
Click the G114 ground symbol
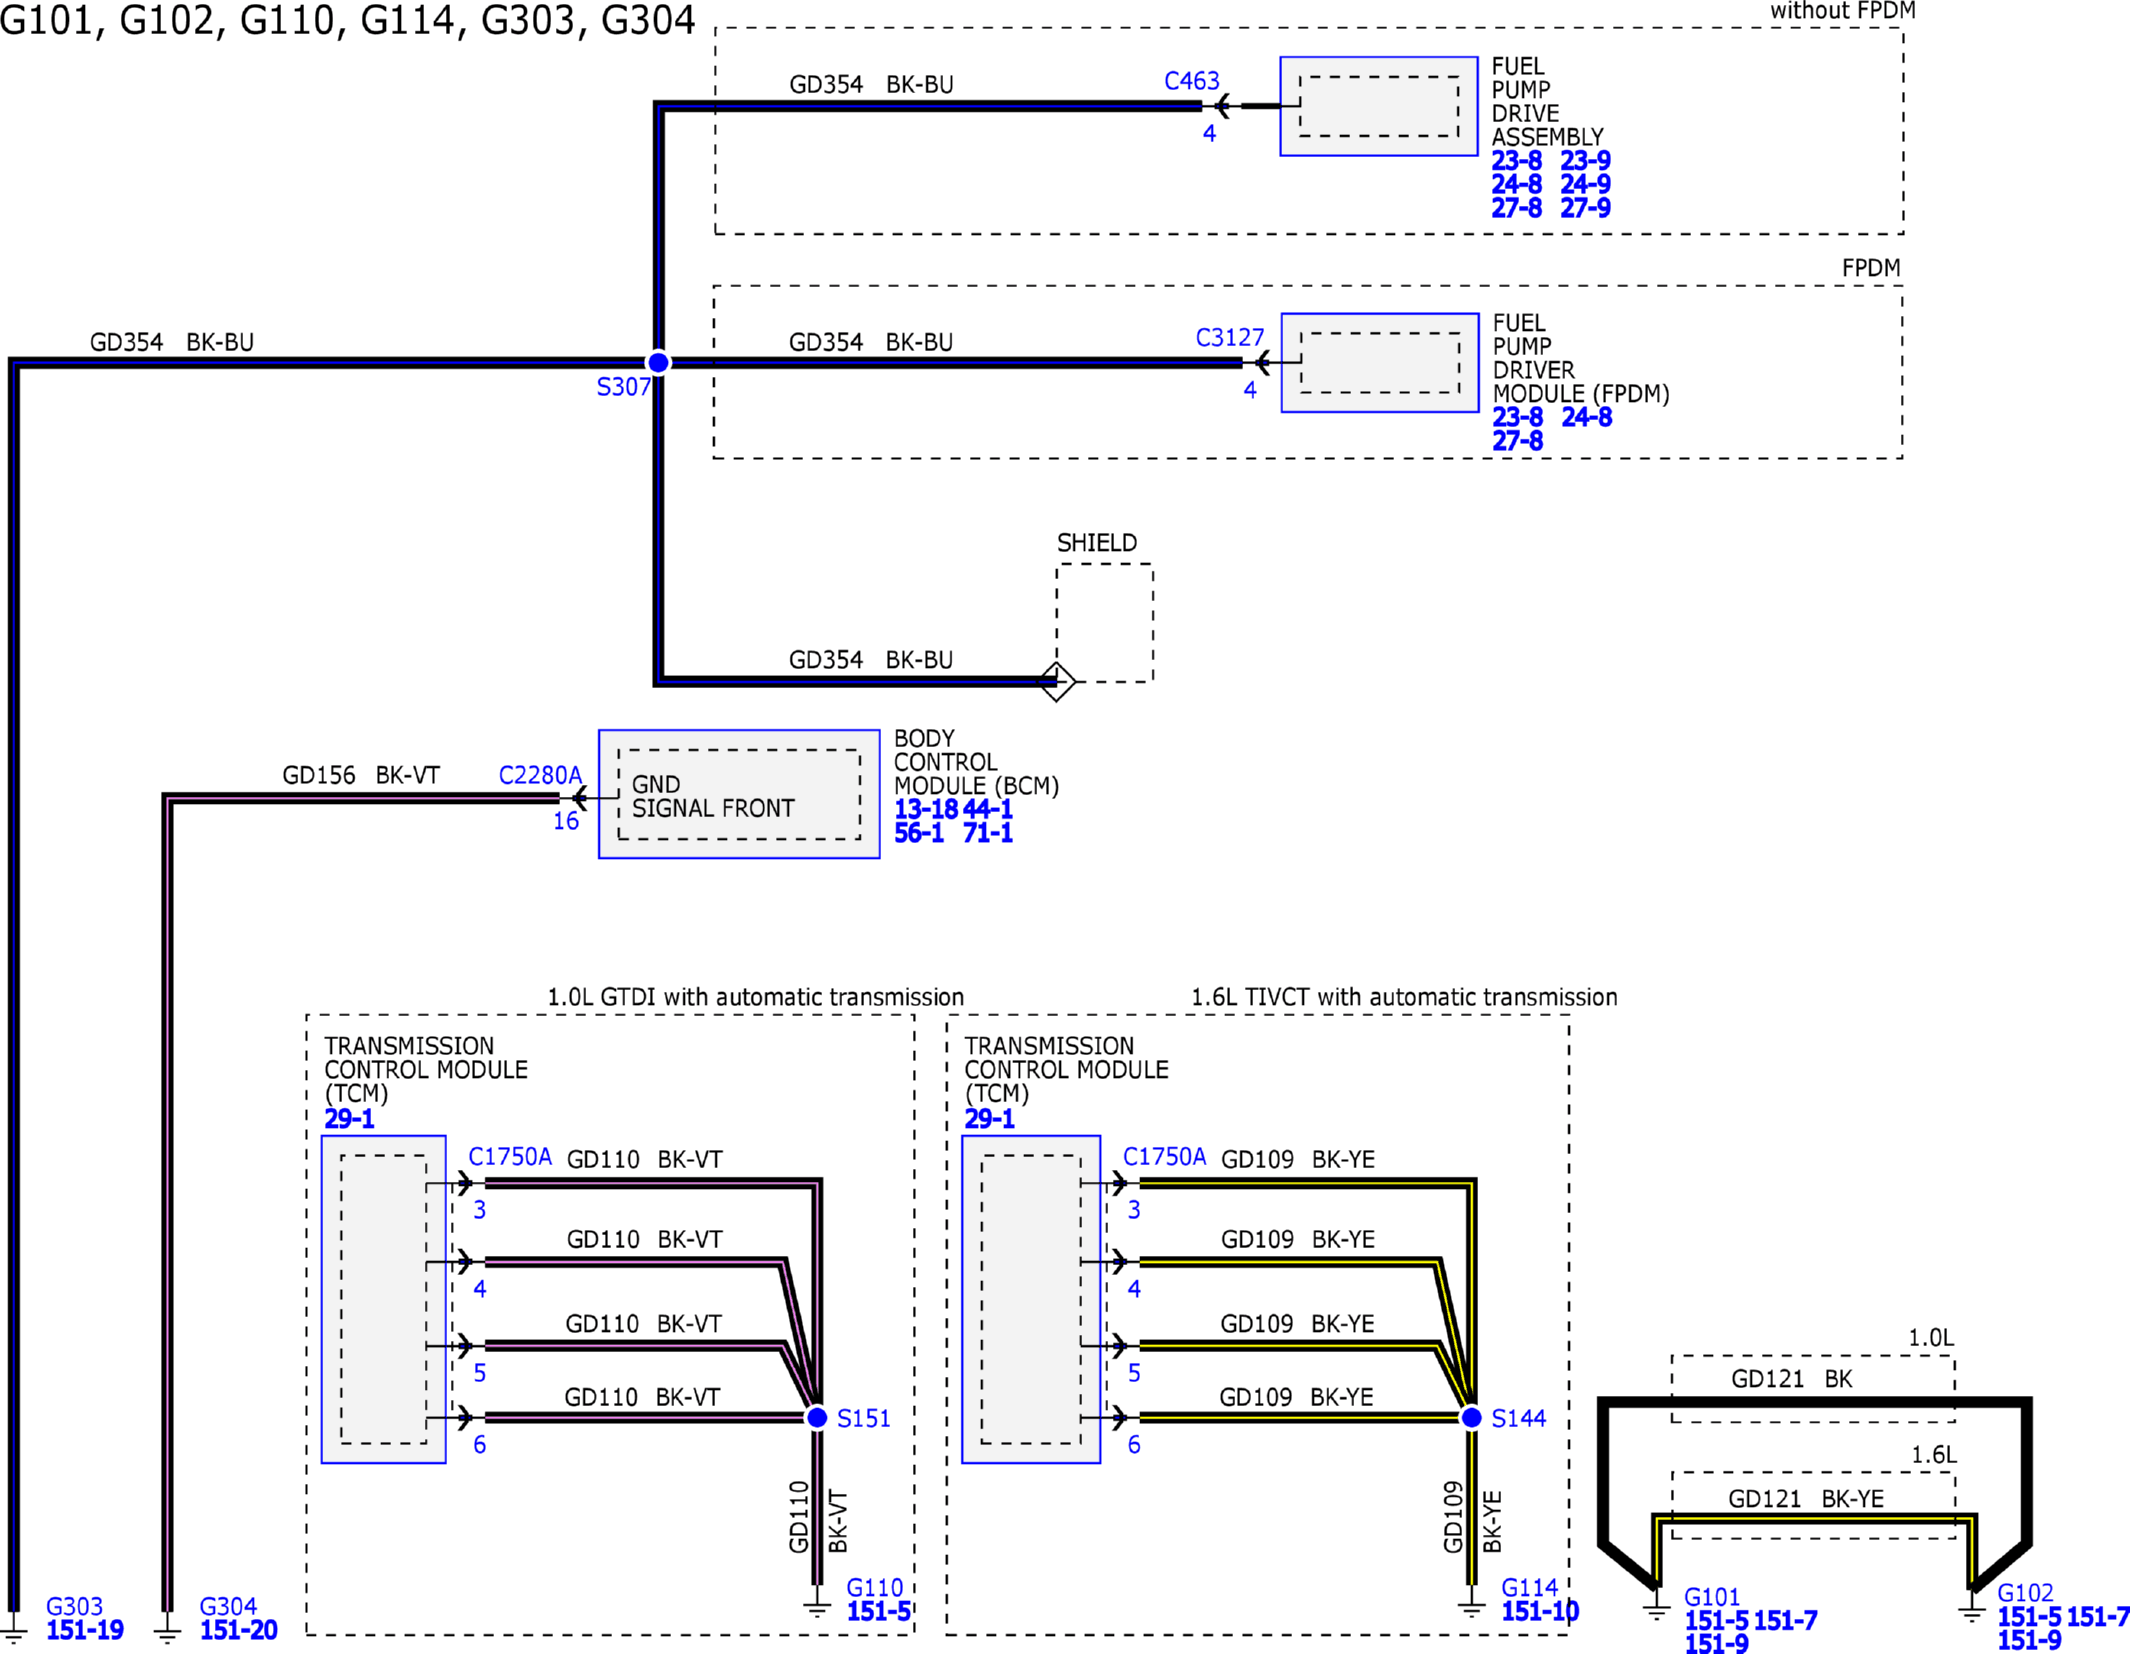1471,1608
